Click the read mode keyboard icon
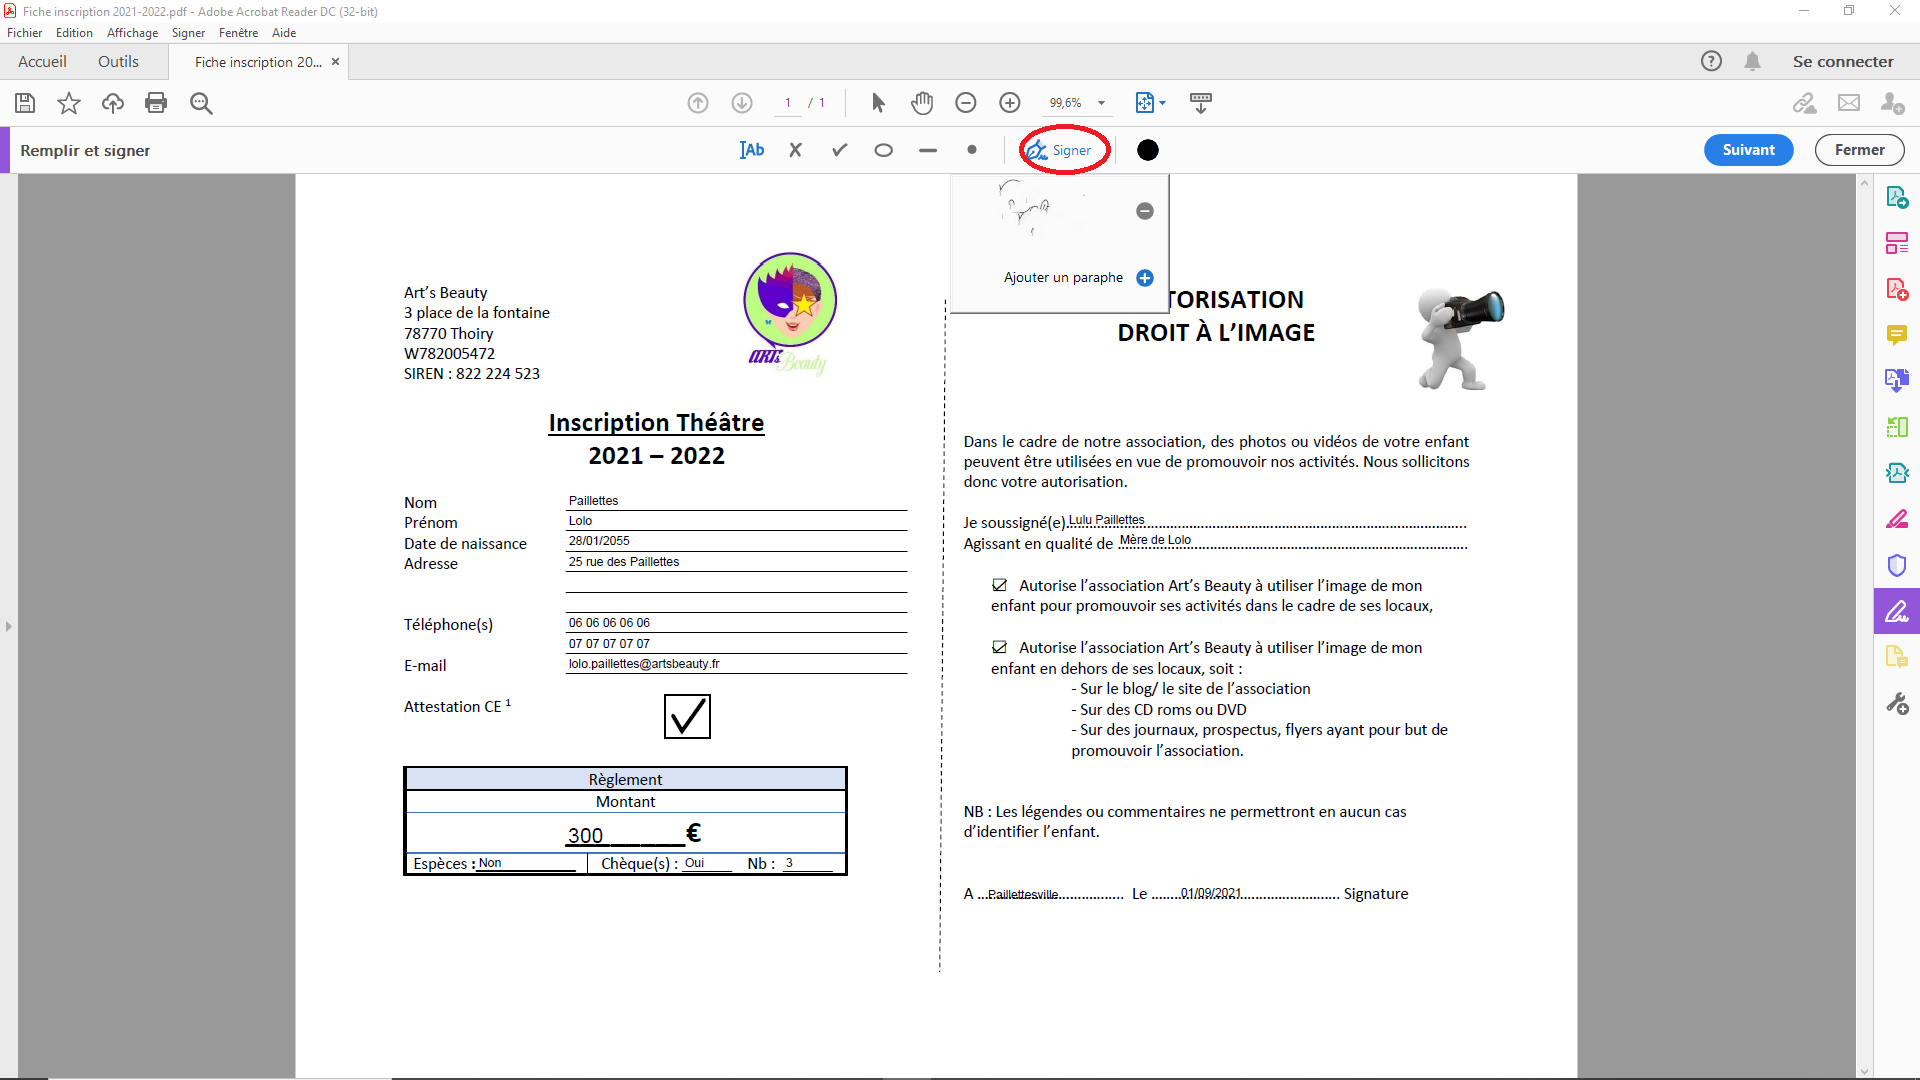 (1201, 103)
